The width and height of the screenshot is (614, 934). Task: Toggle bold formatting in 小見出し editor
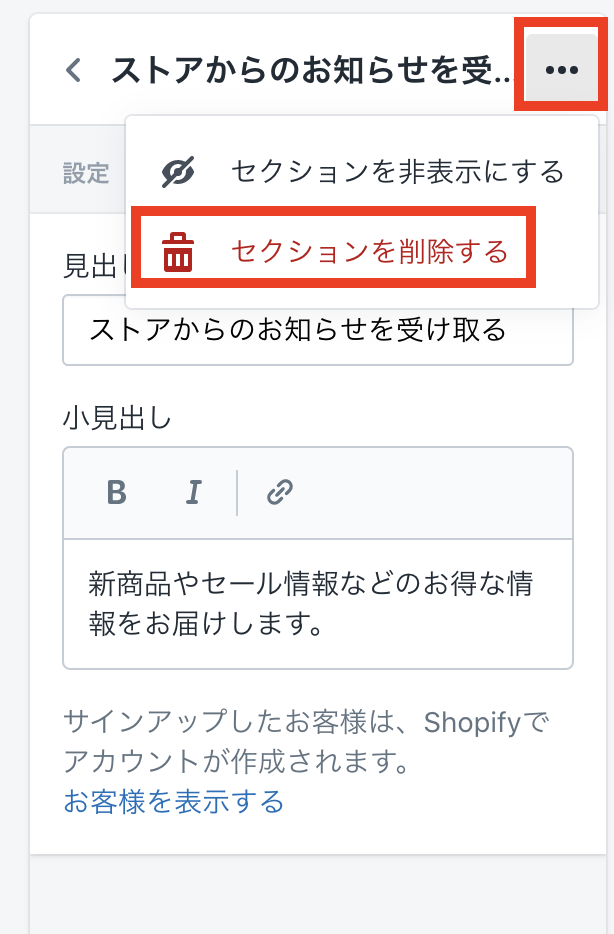point(117,492)
